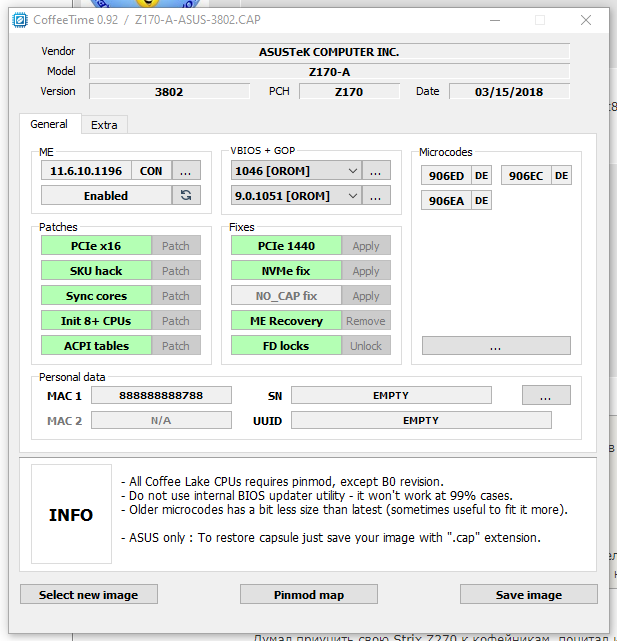Click the 906ED microcode entry
The width and height of the screenshot is (617, 641).
[x=446, y=175]
